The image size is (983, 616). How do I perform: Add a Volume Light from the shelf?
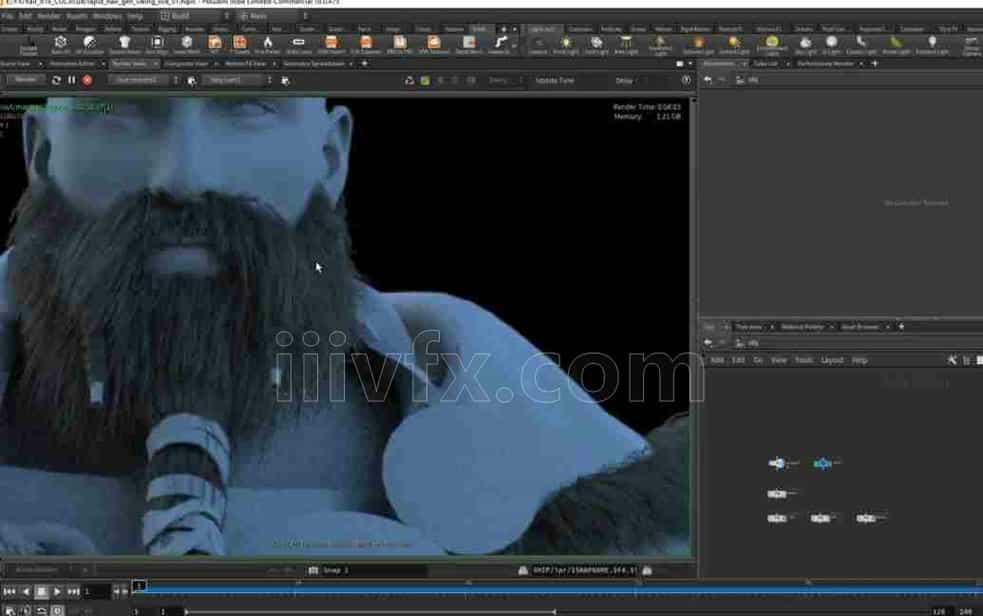coord(698,44)
